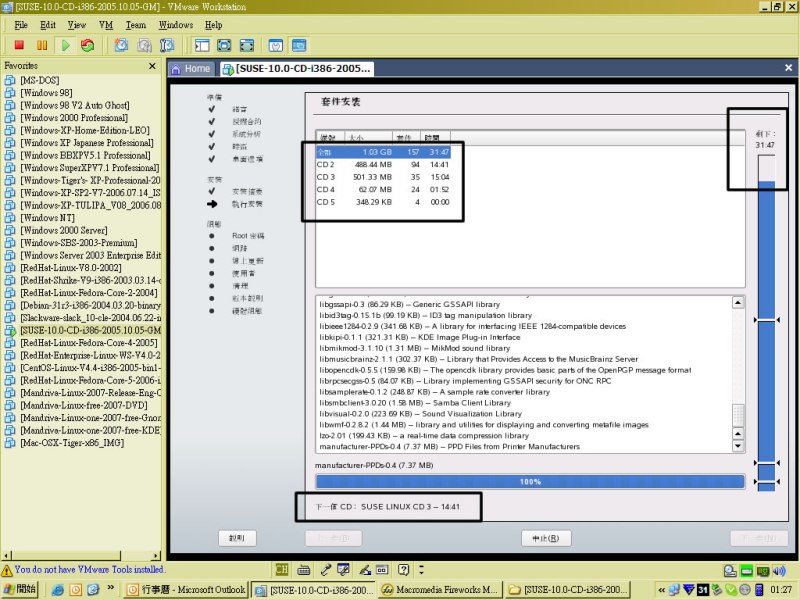The image size is (800, 600).
Task: Select the CD 5 row 348.29 KB
Action: click(383, 202)
